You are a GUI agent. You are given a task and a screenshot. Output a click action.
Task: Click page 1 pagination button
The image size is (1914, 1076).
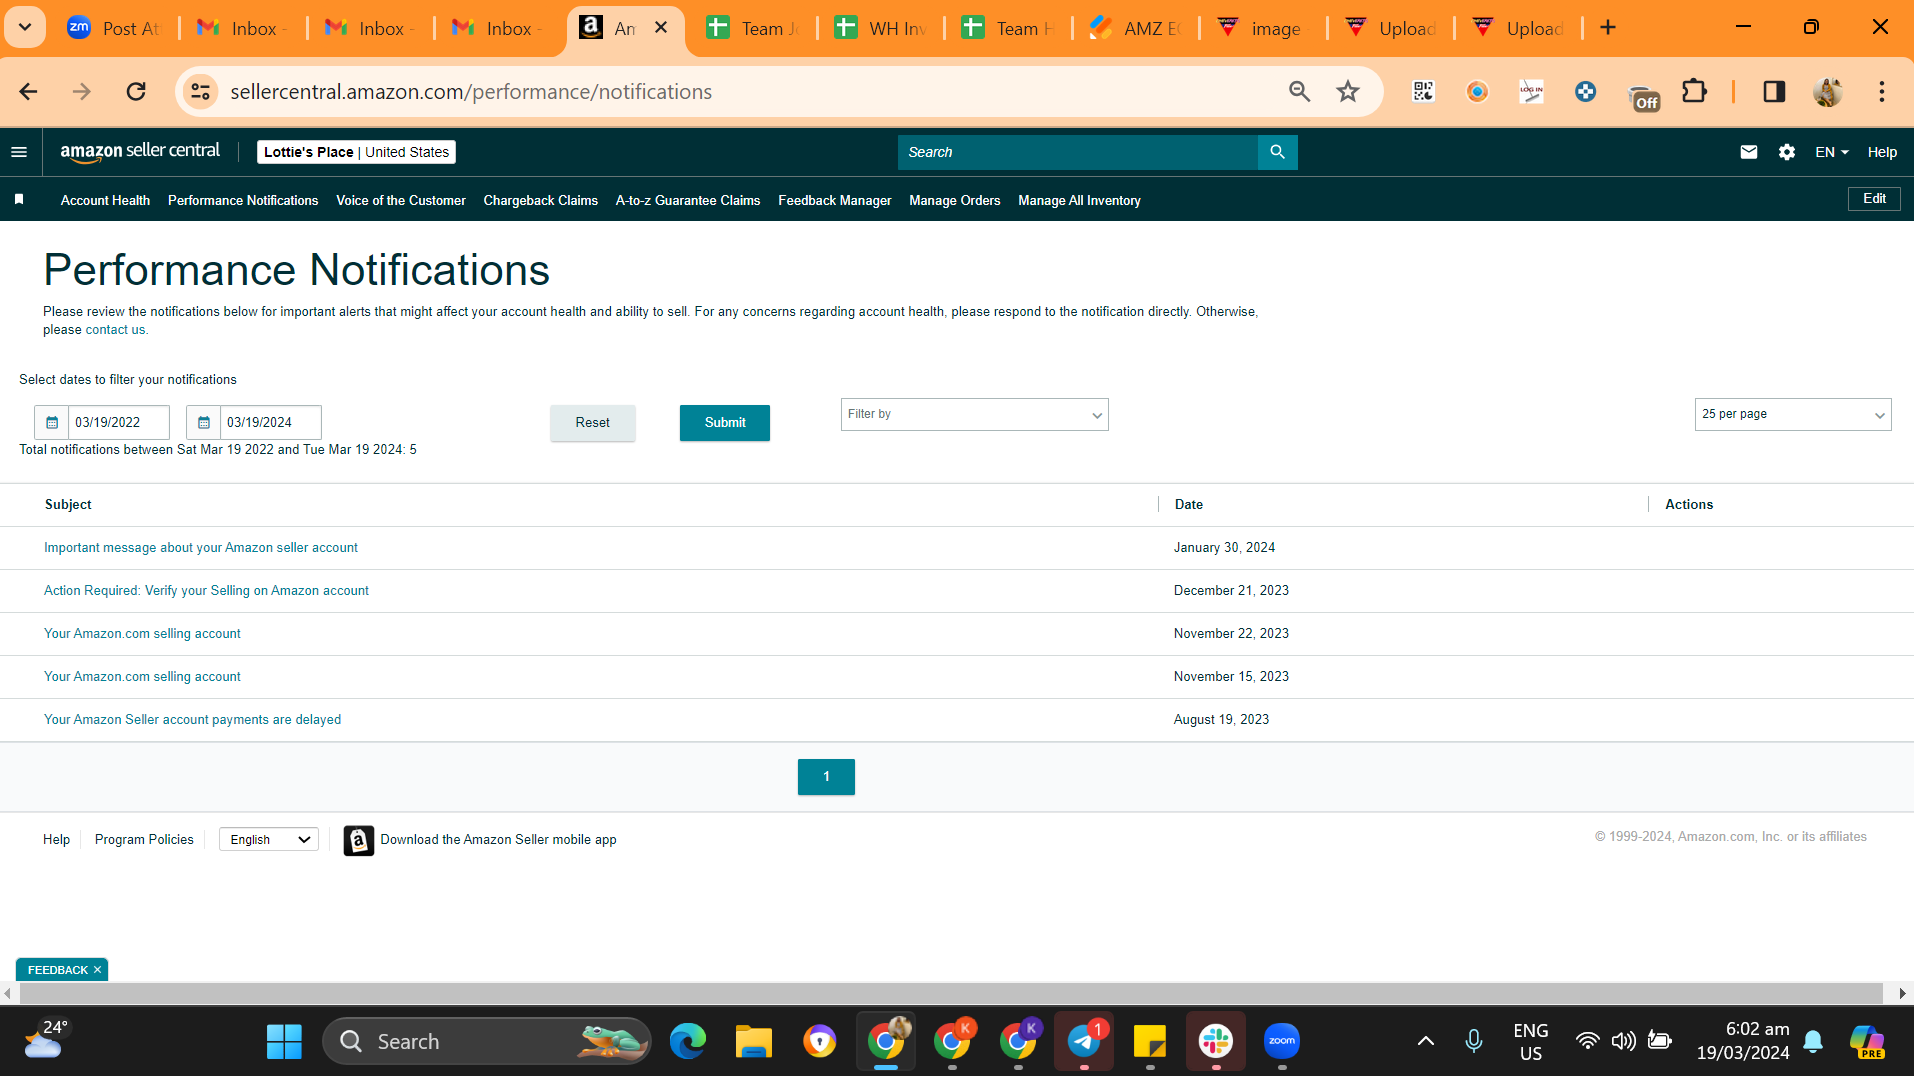coord(826,777)
